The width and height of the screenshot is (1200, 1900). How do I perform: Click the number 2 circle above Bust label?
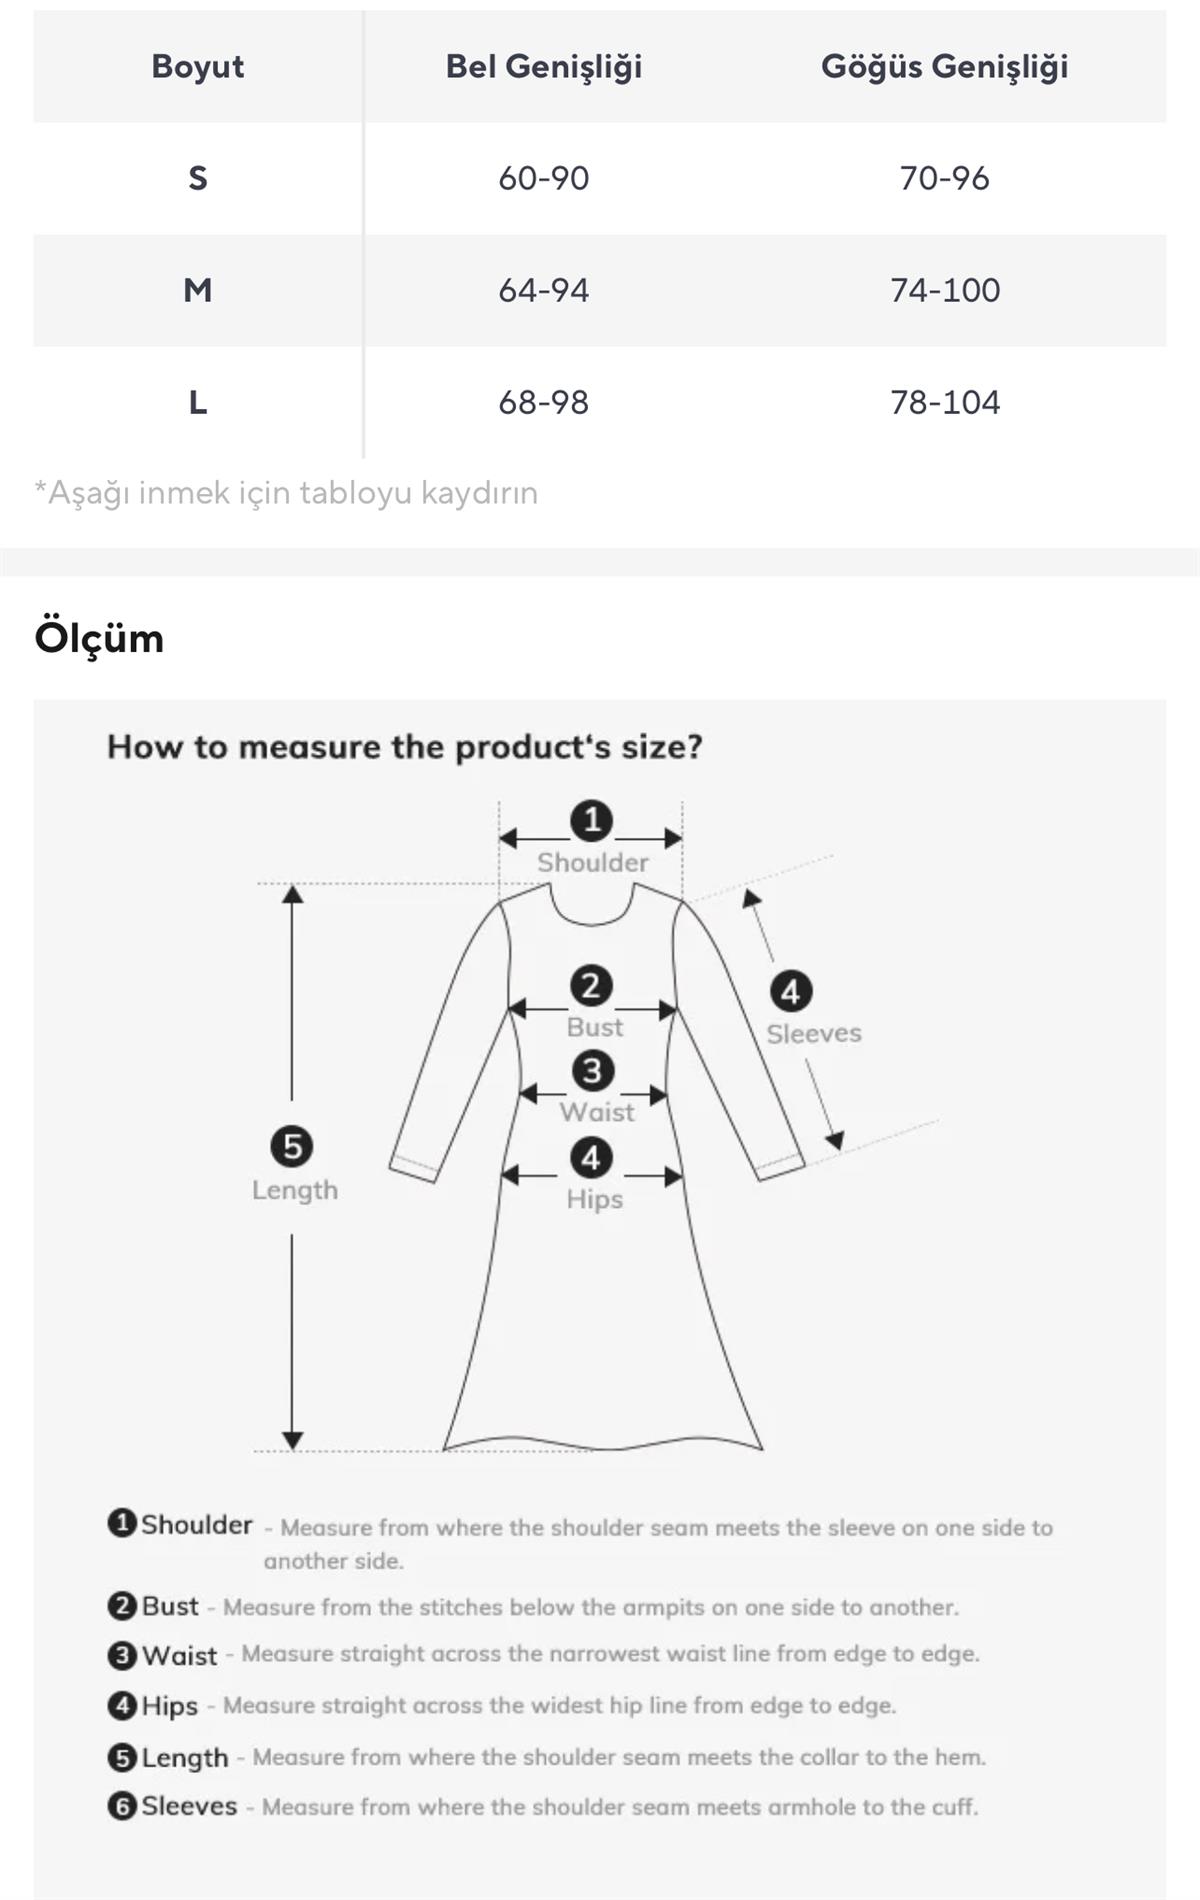(x=591, y=986)
